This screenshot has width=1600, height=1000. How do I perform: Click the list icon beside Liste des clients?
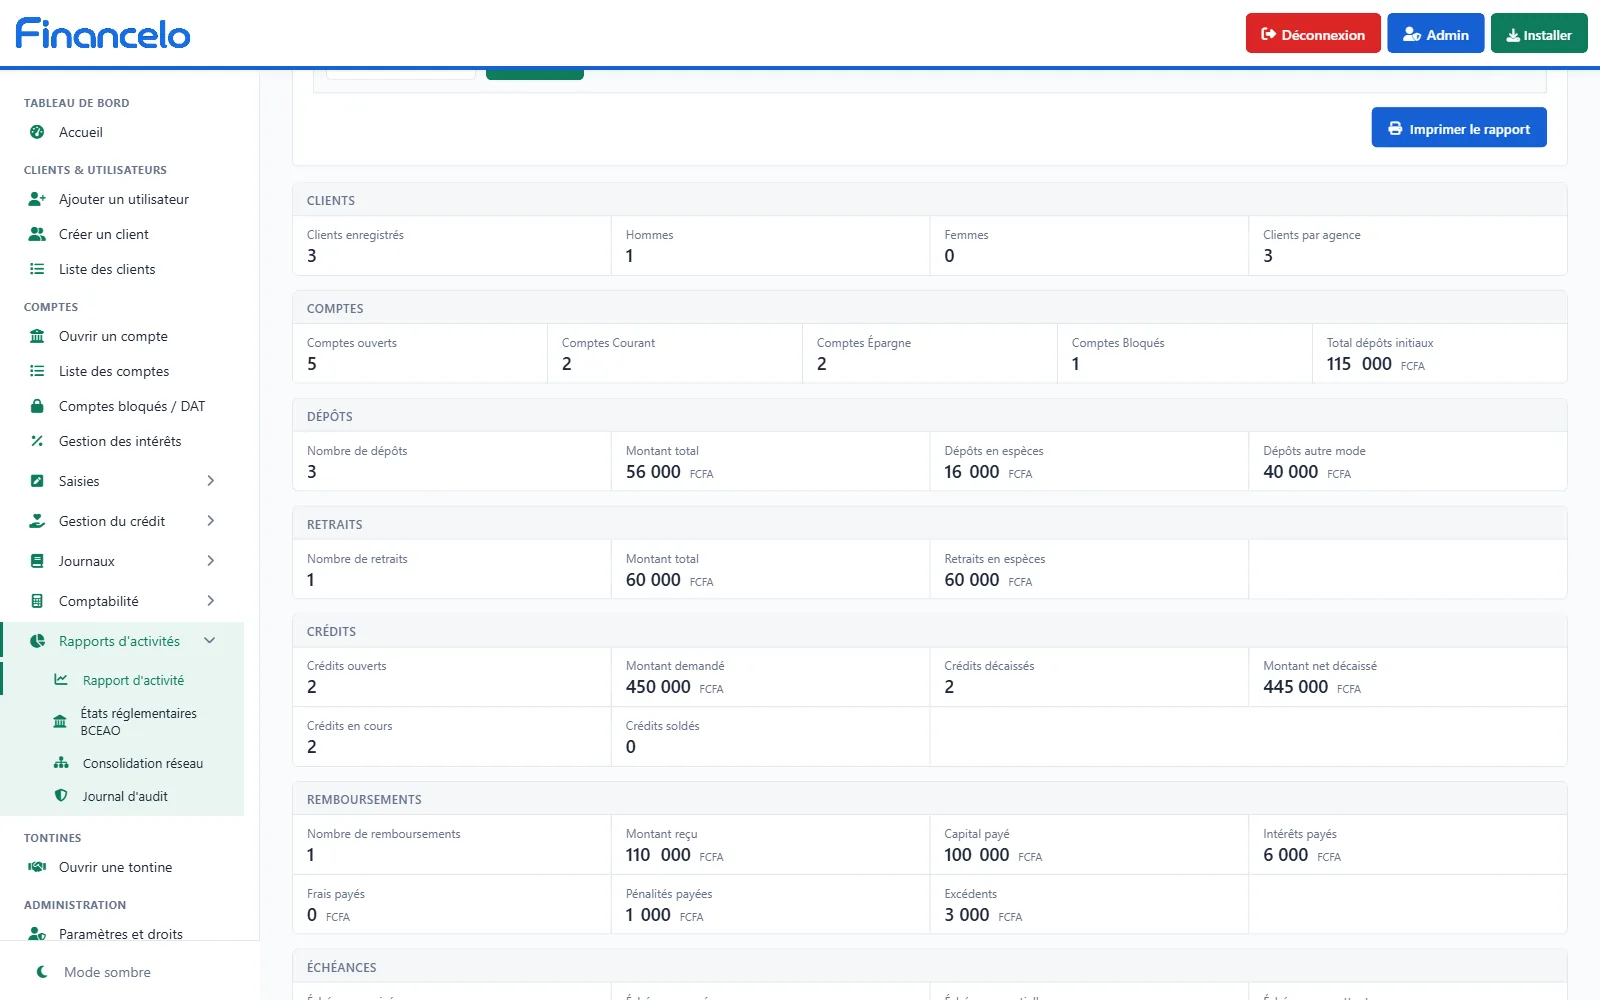pos(37,269)
